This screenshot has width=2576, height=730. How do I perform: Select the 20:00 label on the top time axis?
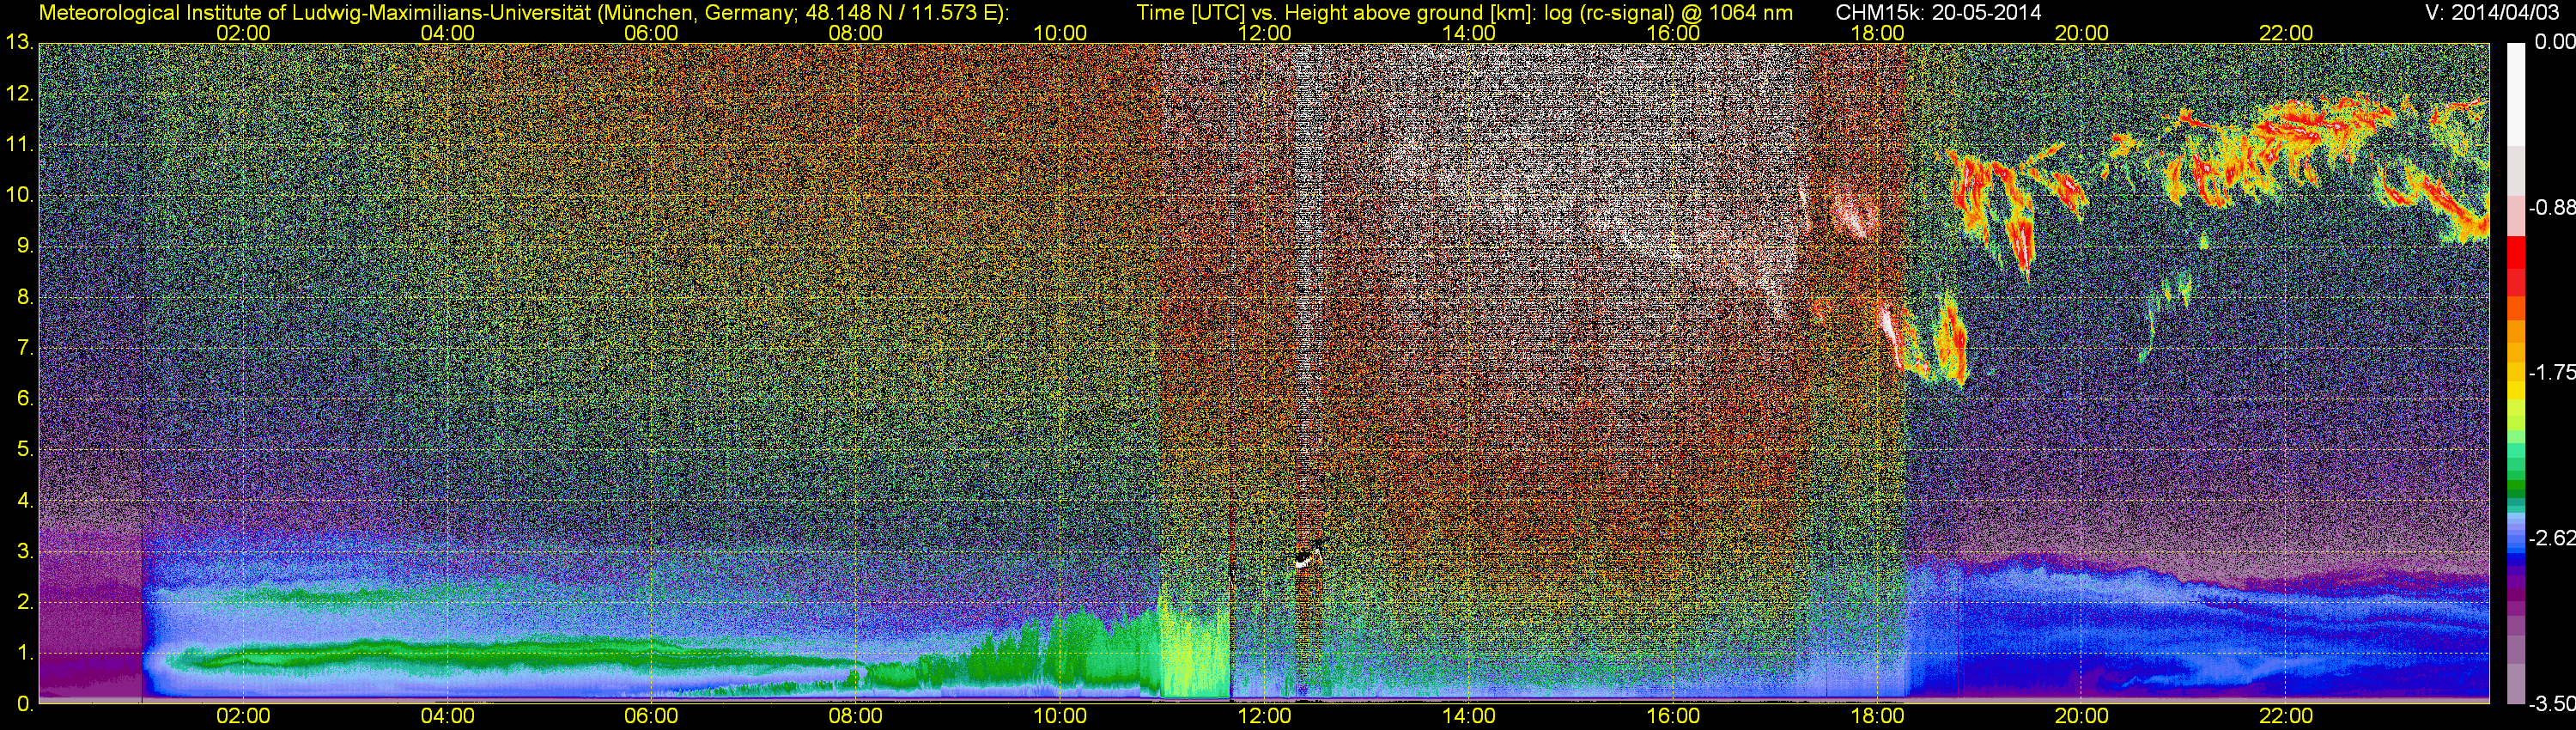point(2081,33)
